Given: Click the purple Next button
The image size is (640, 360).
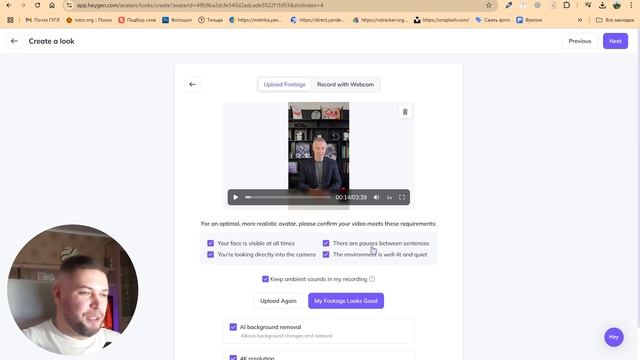Looking at the screenshot, I should point(615,41).
